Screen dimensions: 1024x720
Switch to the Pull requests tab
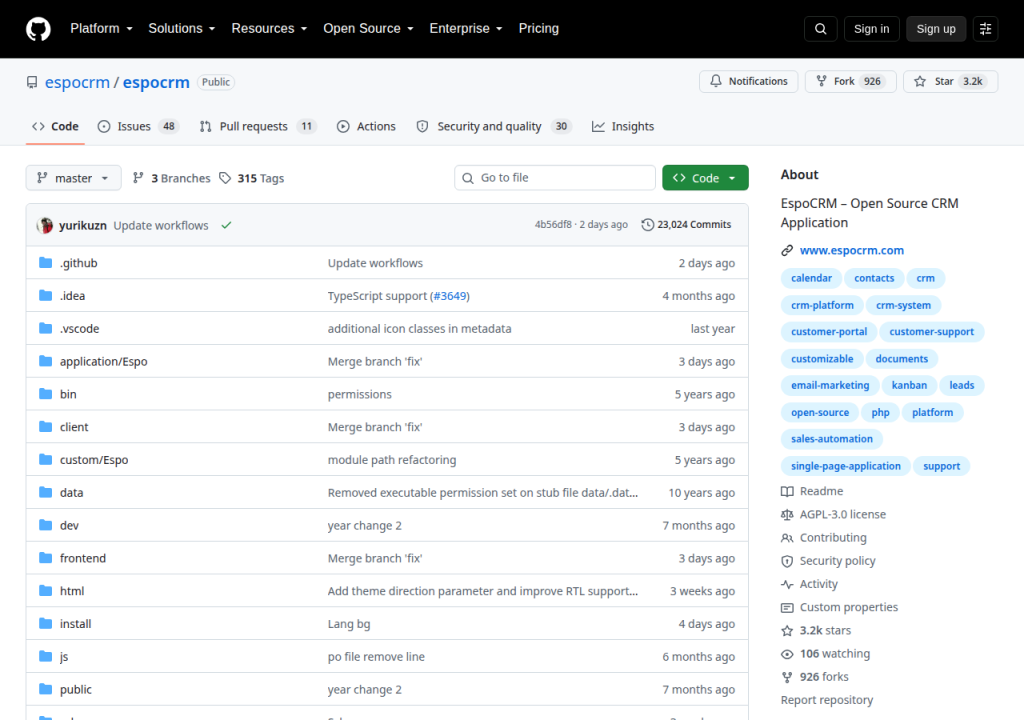click(x=258, y=126)
